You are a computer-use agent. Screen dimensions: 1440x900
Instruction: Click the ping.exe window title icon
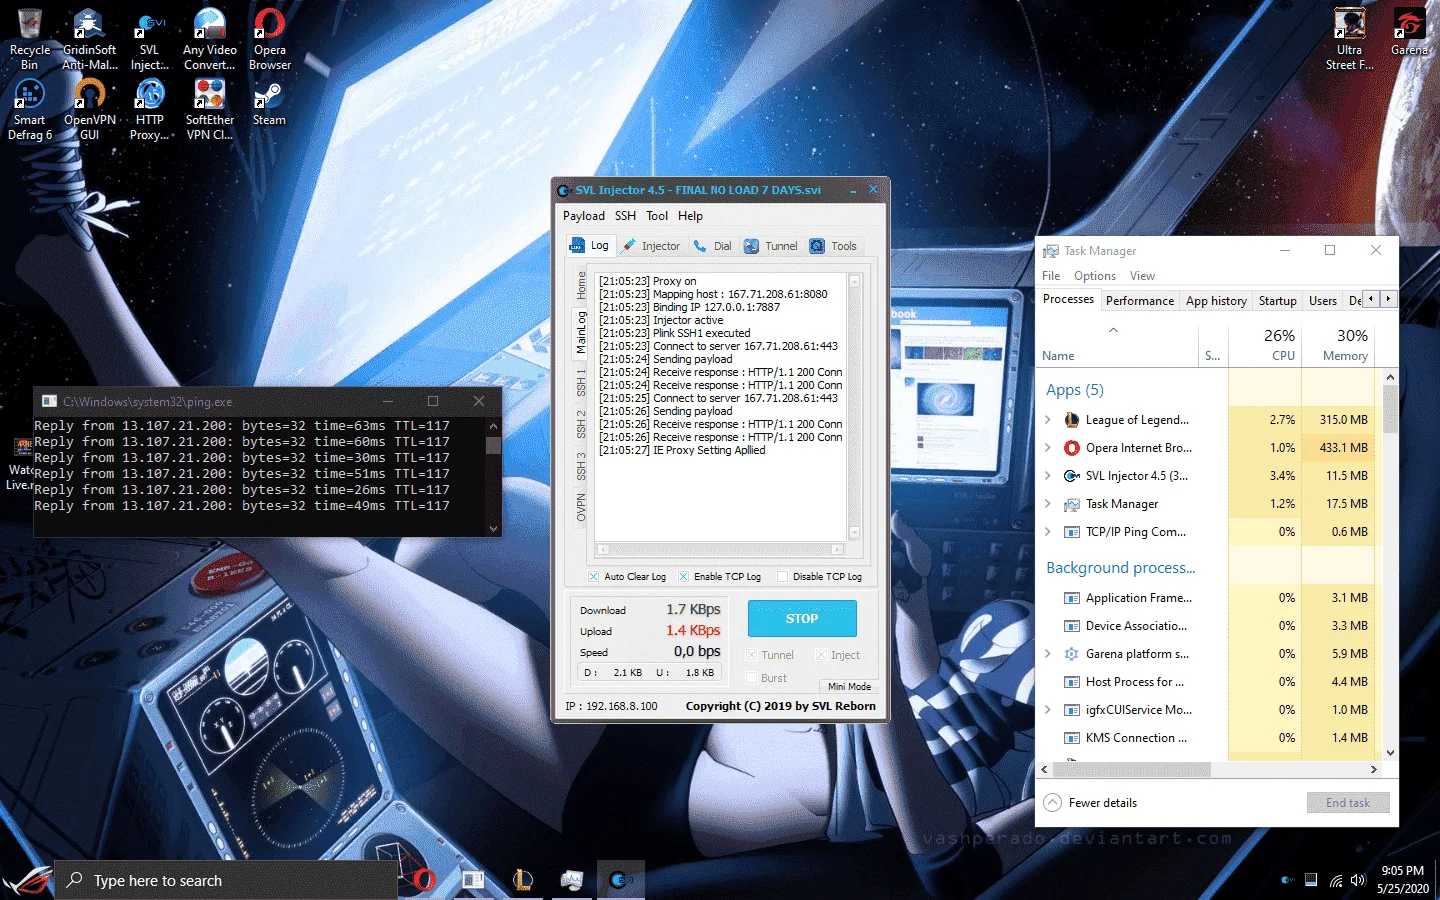click(x=49, y=401)
